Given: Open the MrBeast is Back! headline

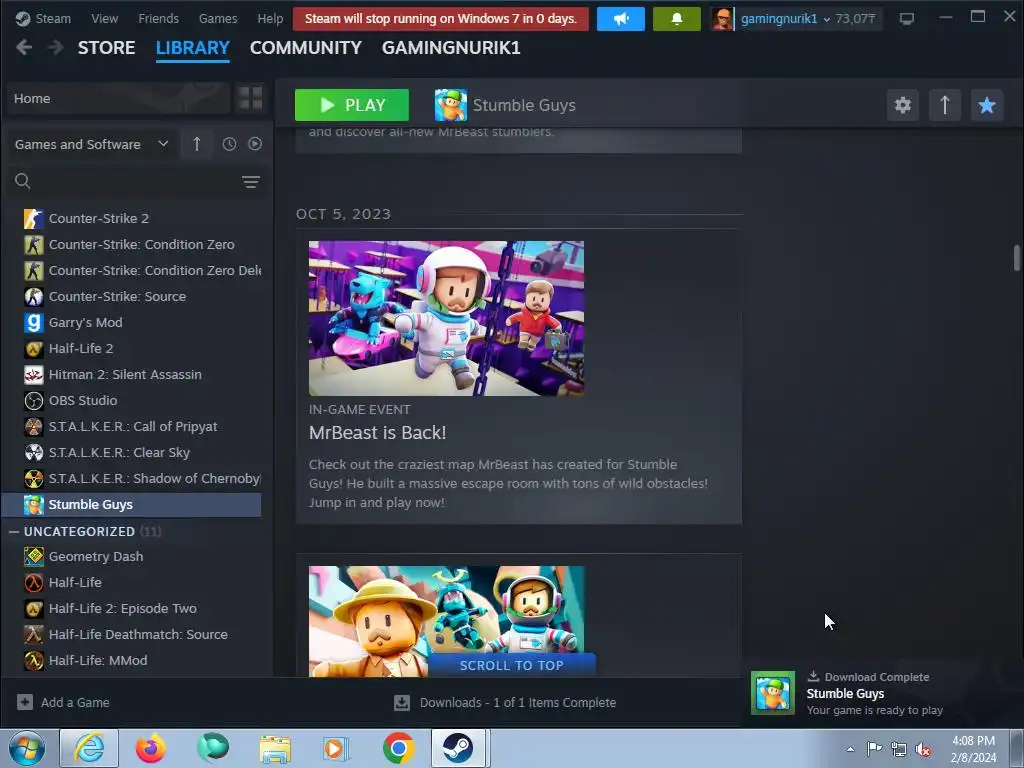Looking at the screenshot, I should [377, 432].
